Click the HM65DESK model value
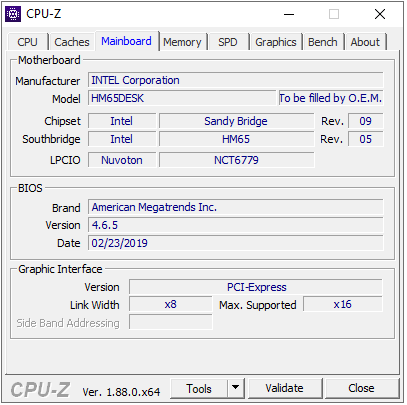407x405 pixels. pos(182,98)
